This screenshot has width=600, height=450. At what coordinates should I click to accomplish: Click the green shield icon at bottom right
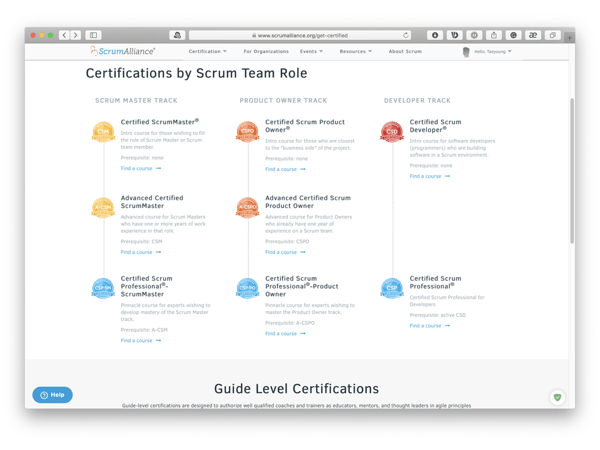(x=557, y=397)
